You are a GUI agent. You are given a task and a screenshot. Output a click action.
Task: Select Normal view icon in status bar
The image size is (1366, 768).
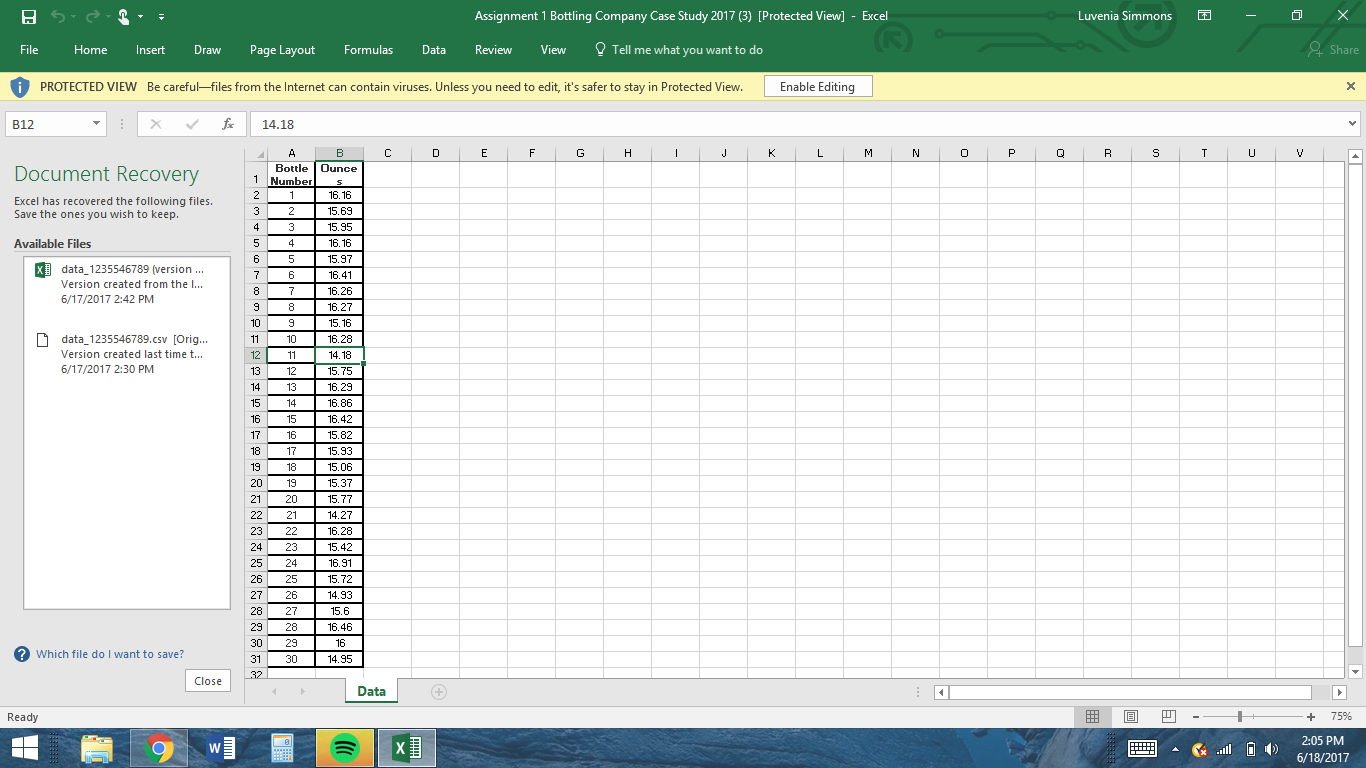coord(1093,716)
